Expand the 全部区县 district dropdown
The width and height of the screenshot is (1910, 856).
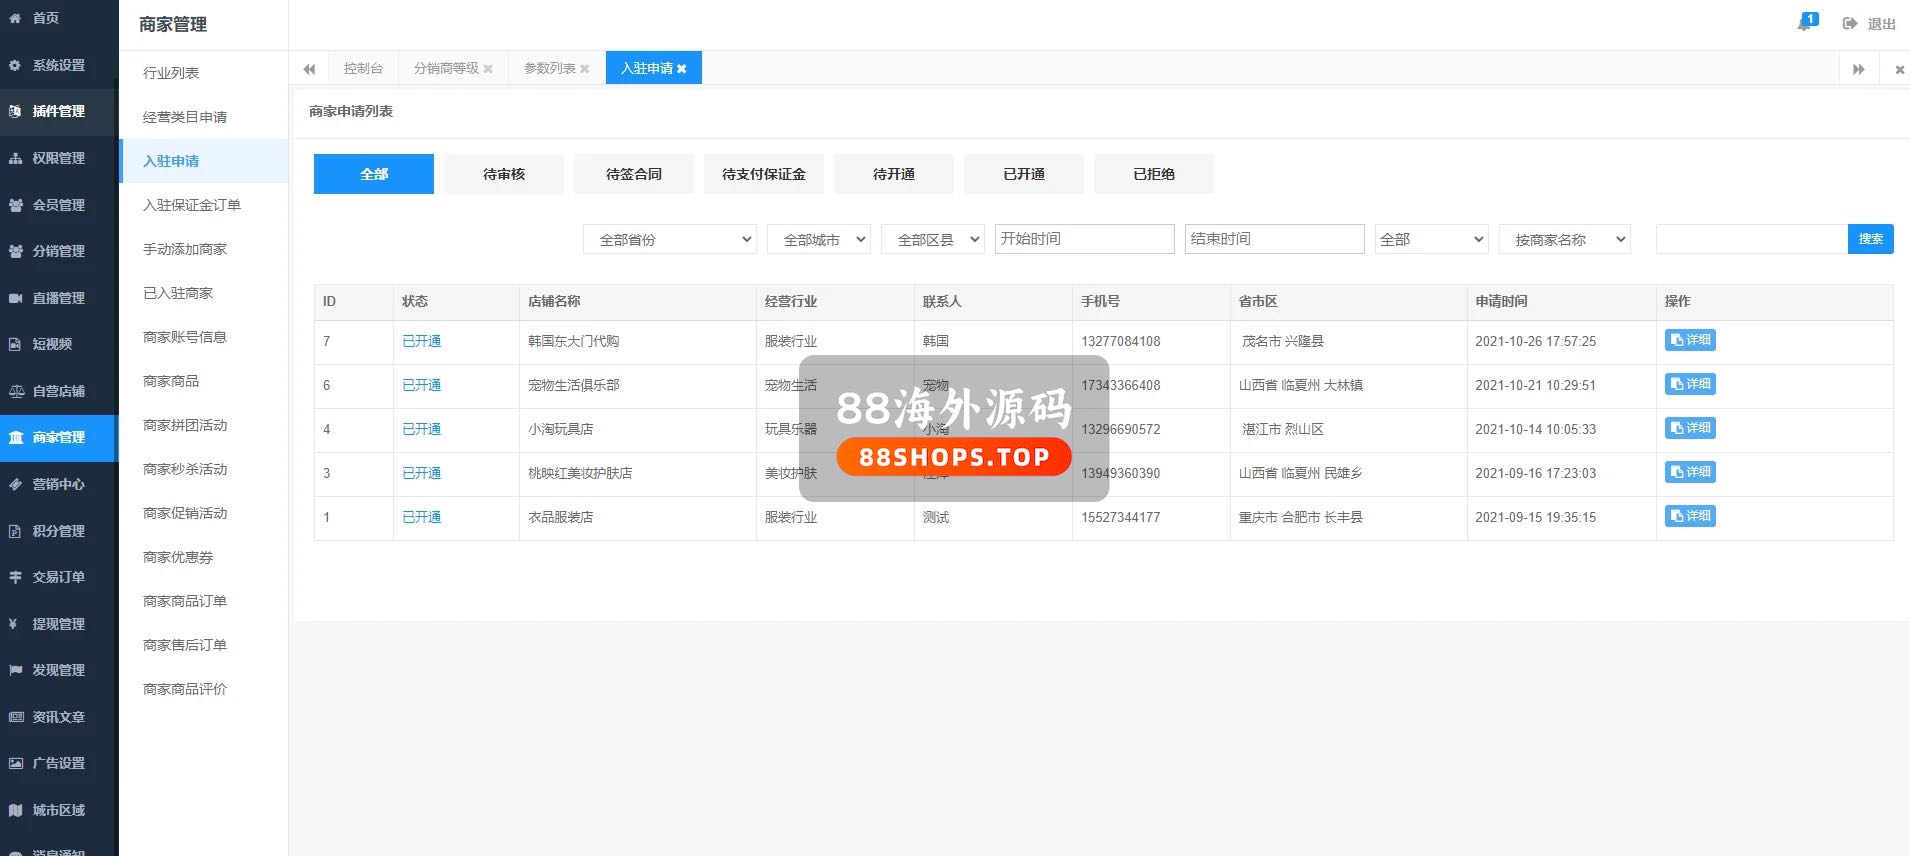coord(932,240)
